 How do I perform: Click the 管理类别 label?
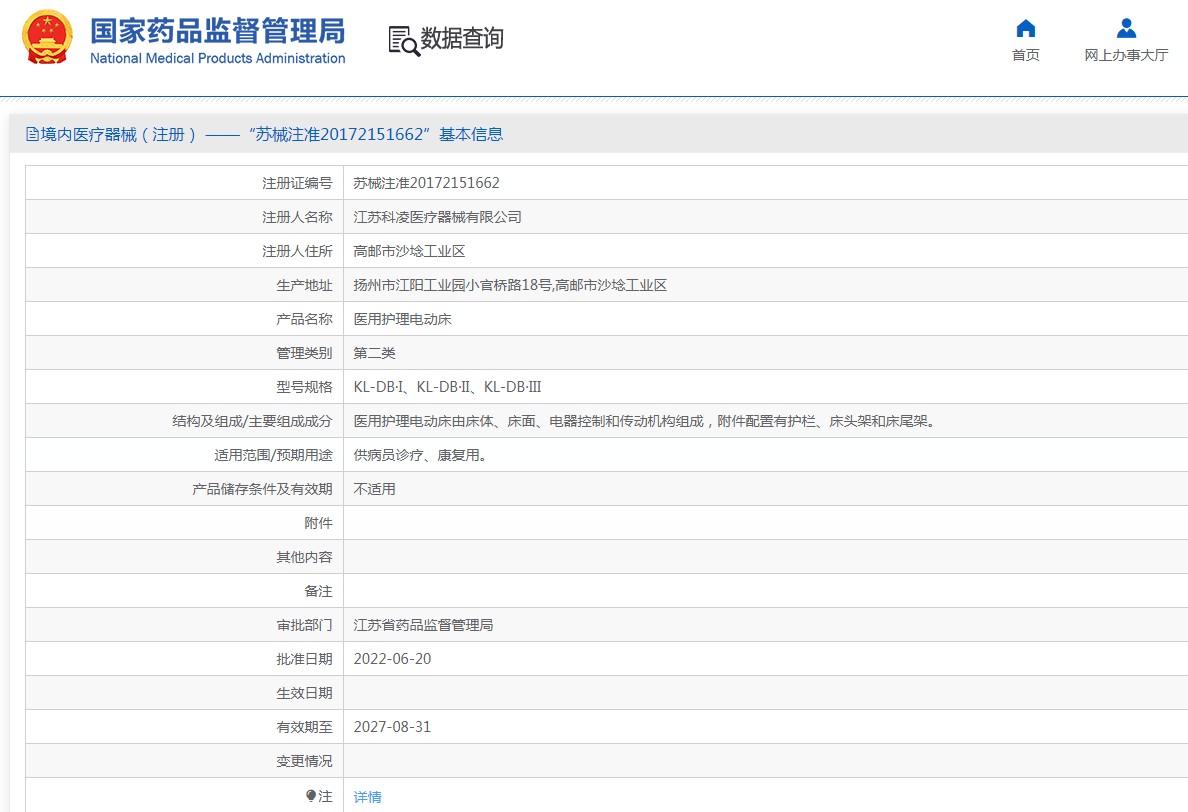(x=304, y=353)
